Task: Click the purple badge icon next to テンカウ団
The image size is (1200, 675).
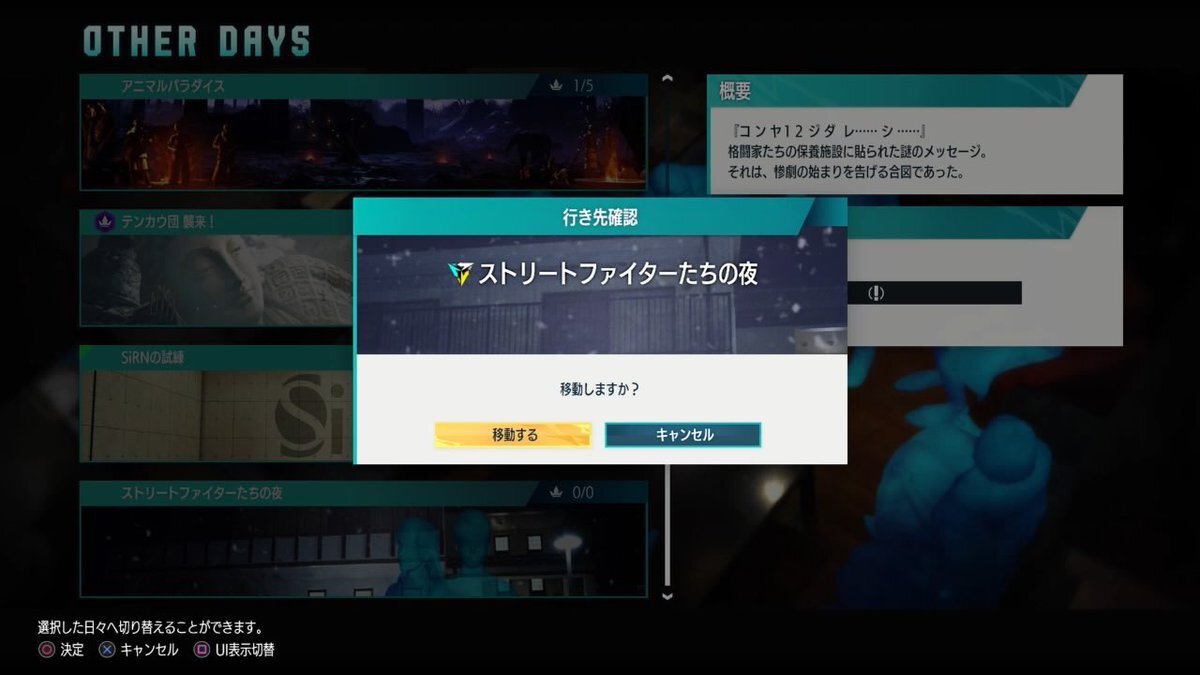Action: [x=104, y=221]
